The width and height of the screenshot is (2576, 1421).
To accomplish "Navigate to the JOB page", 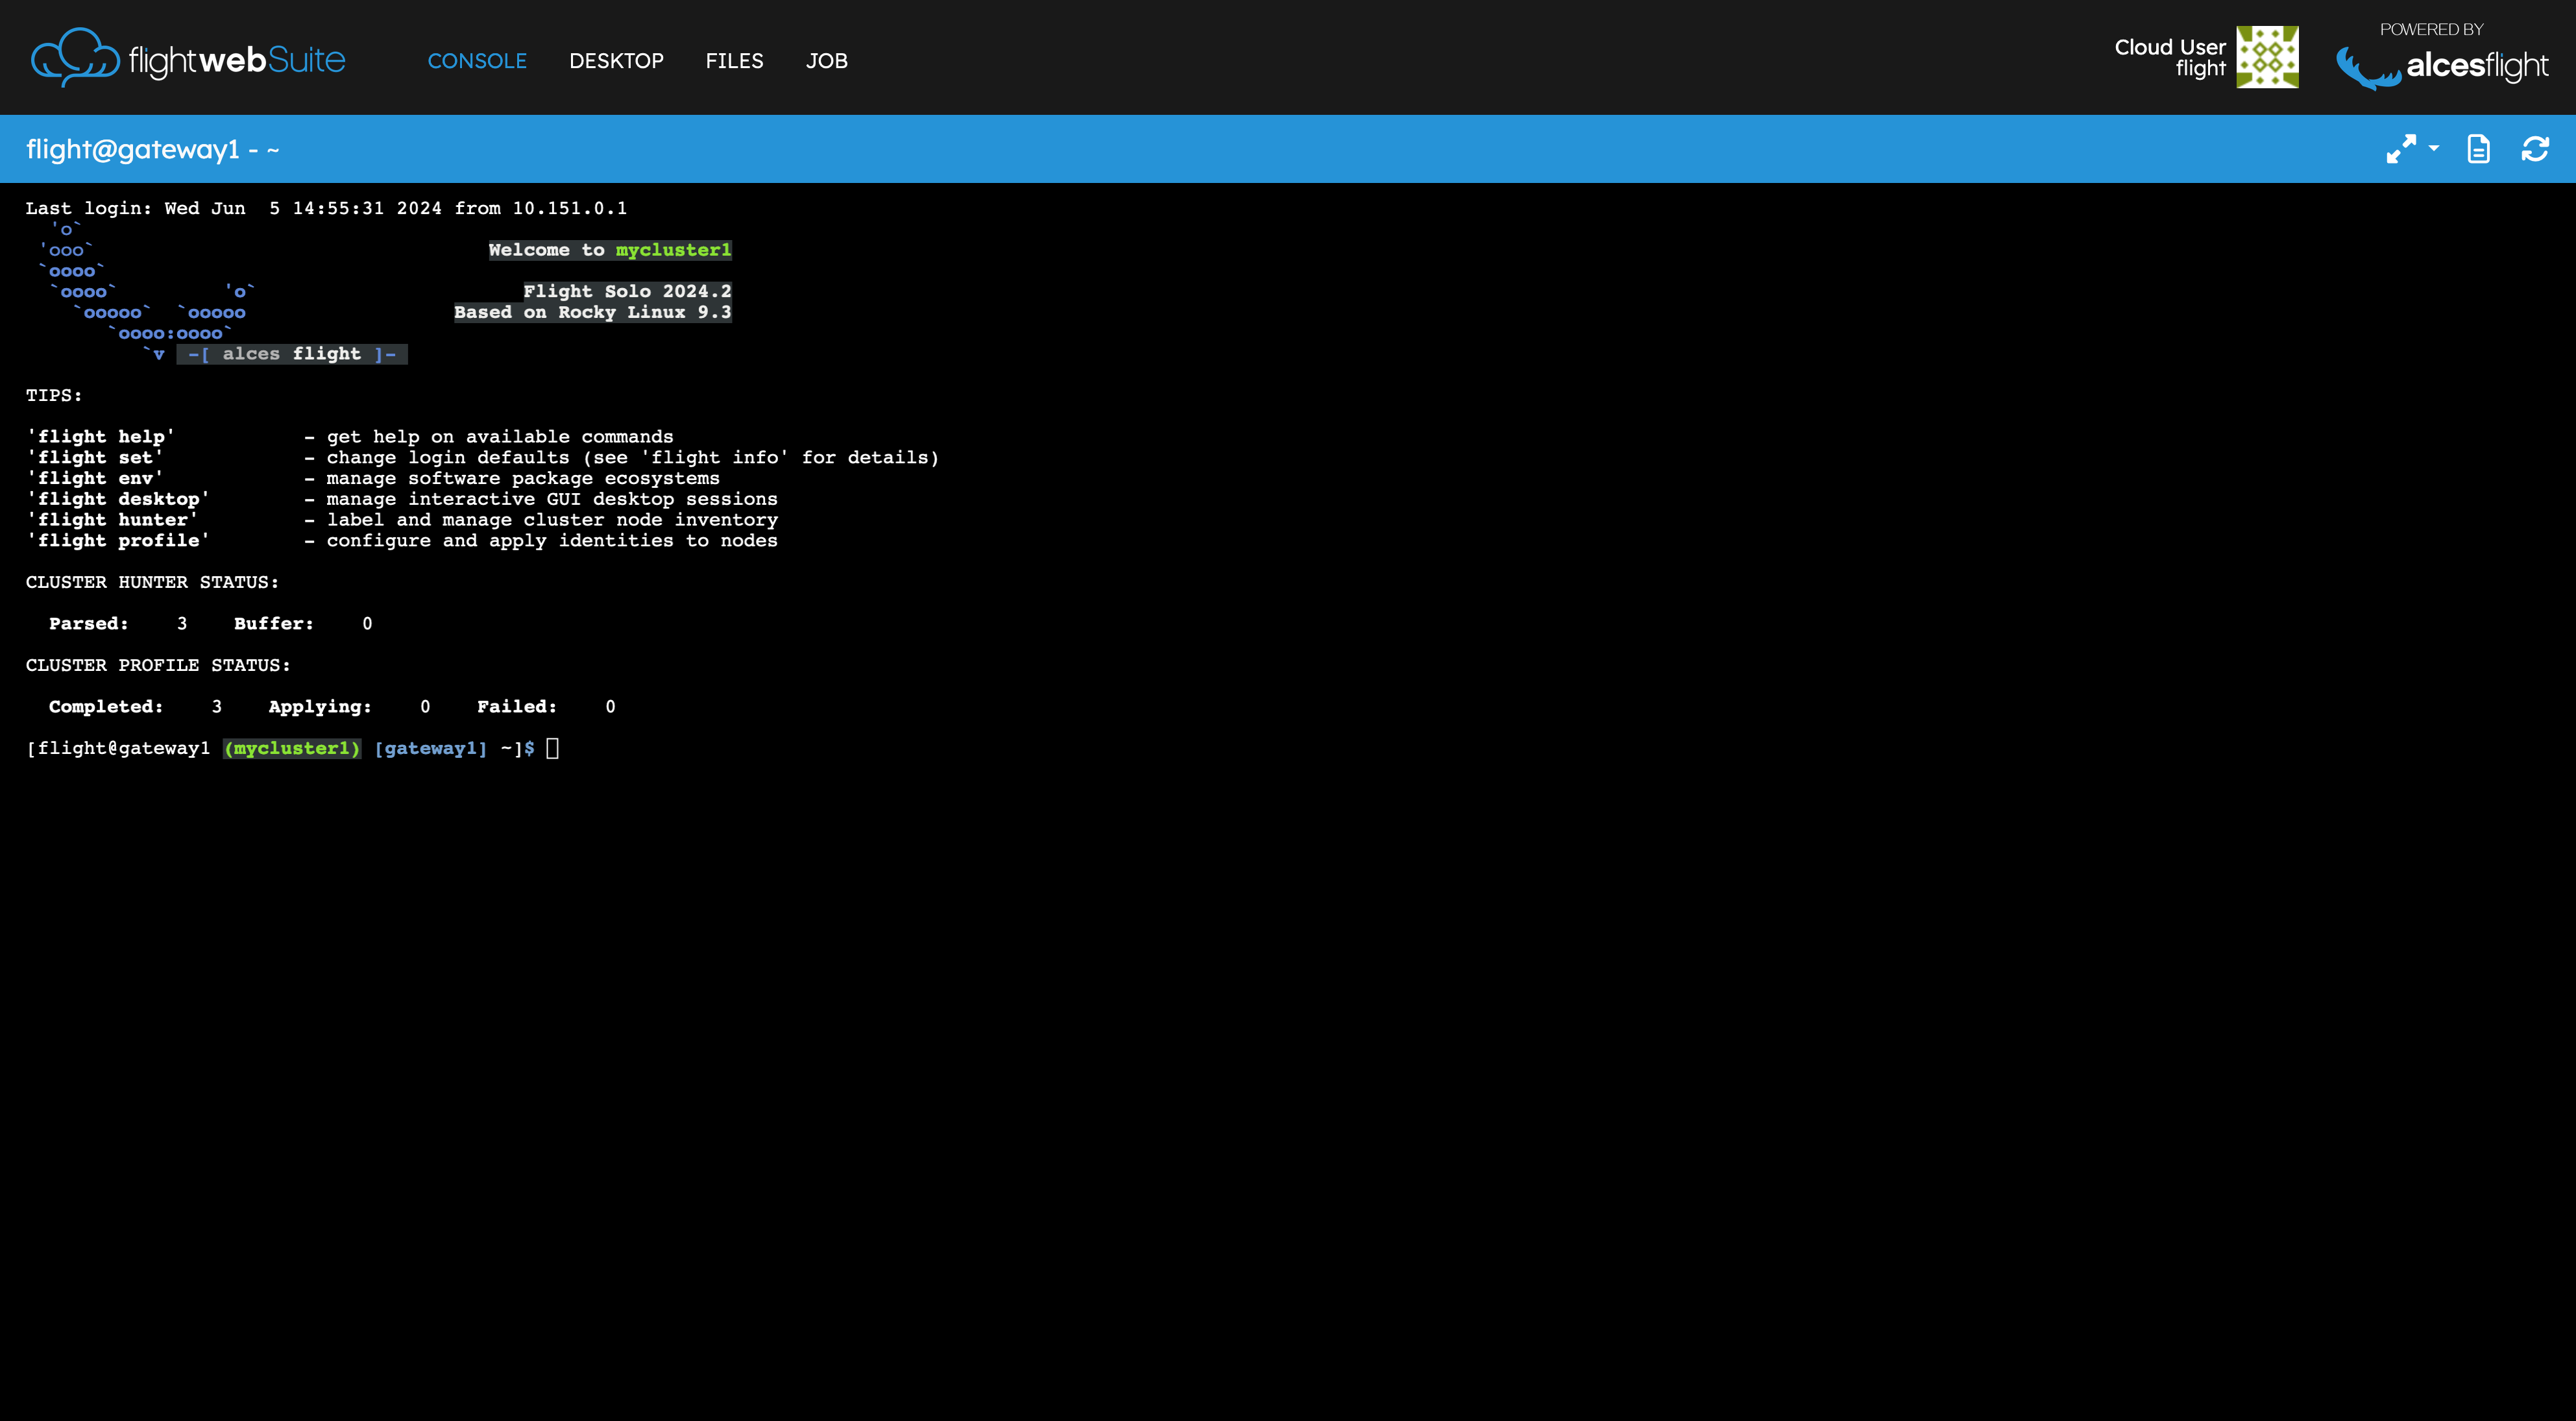I will [827, 61].
